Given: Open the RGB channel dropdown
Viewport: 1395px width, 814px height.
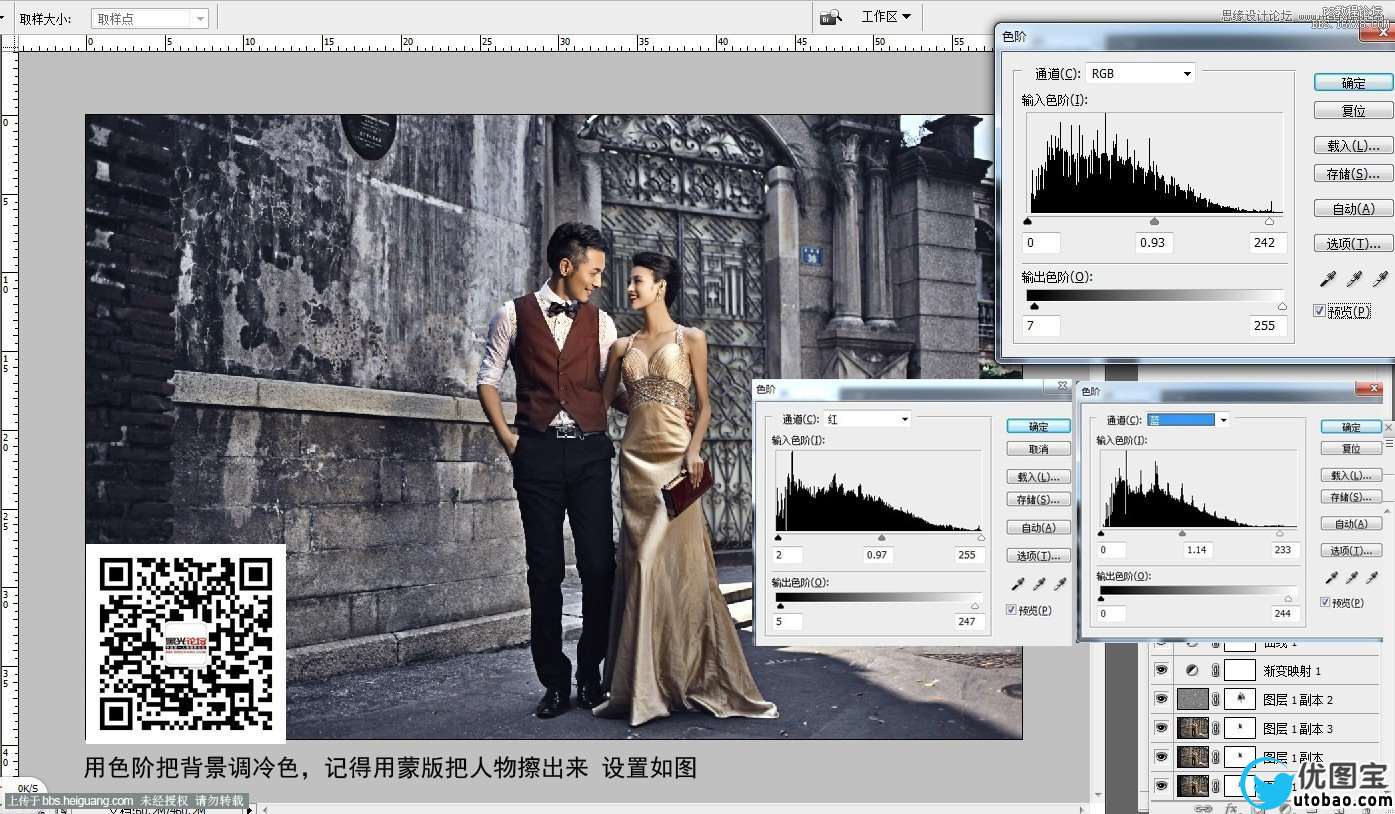Looking at the screenshot, I should 1140,74.
